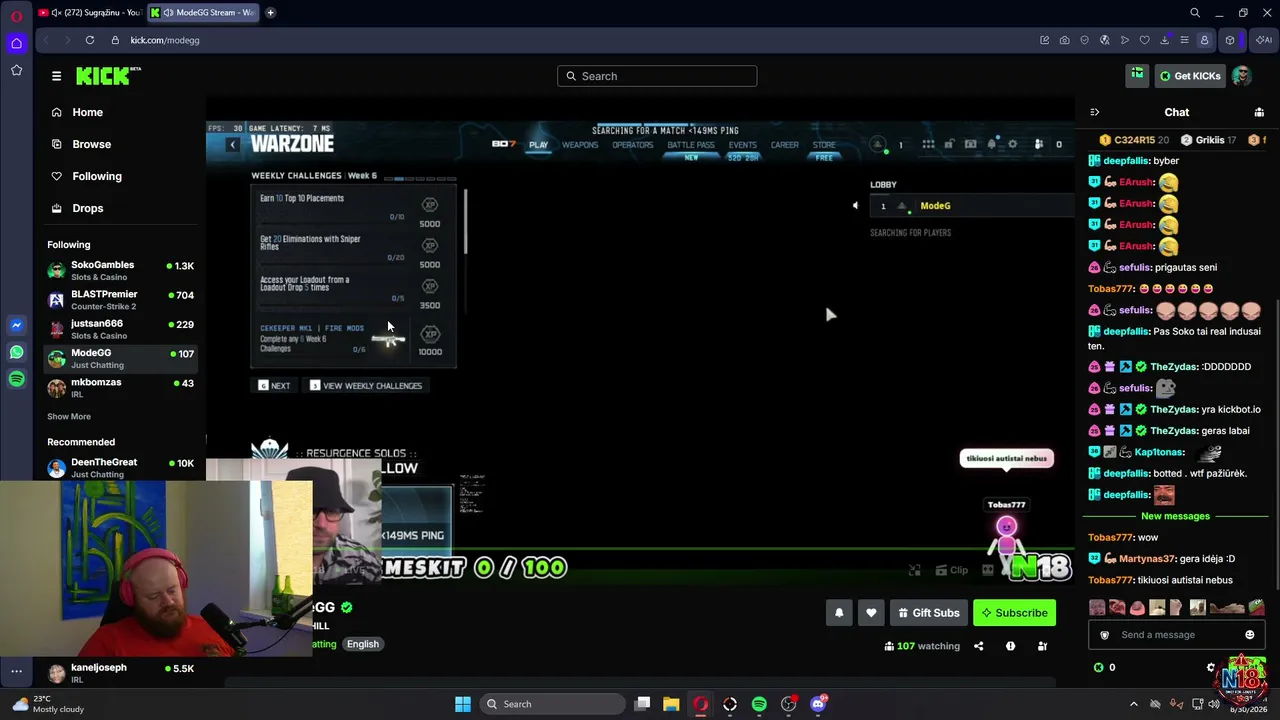Open Drops in Kick sidebar
Image resolution: width=1280 pixels, height=720 pixels.
(x=88, y=208)
